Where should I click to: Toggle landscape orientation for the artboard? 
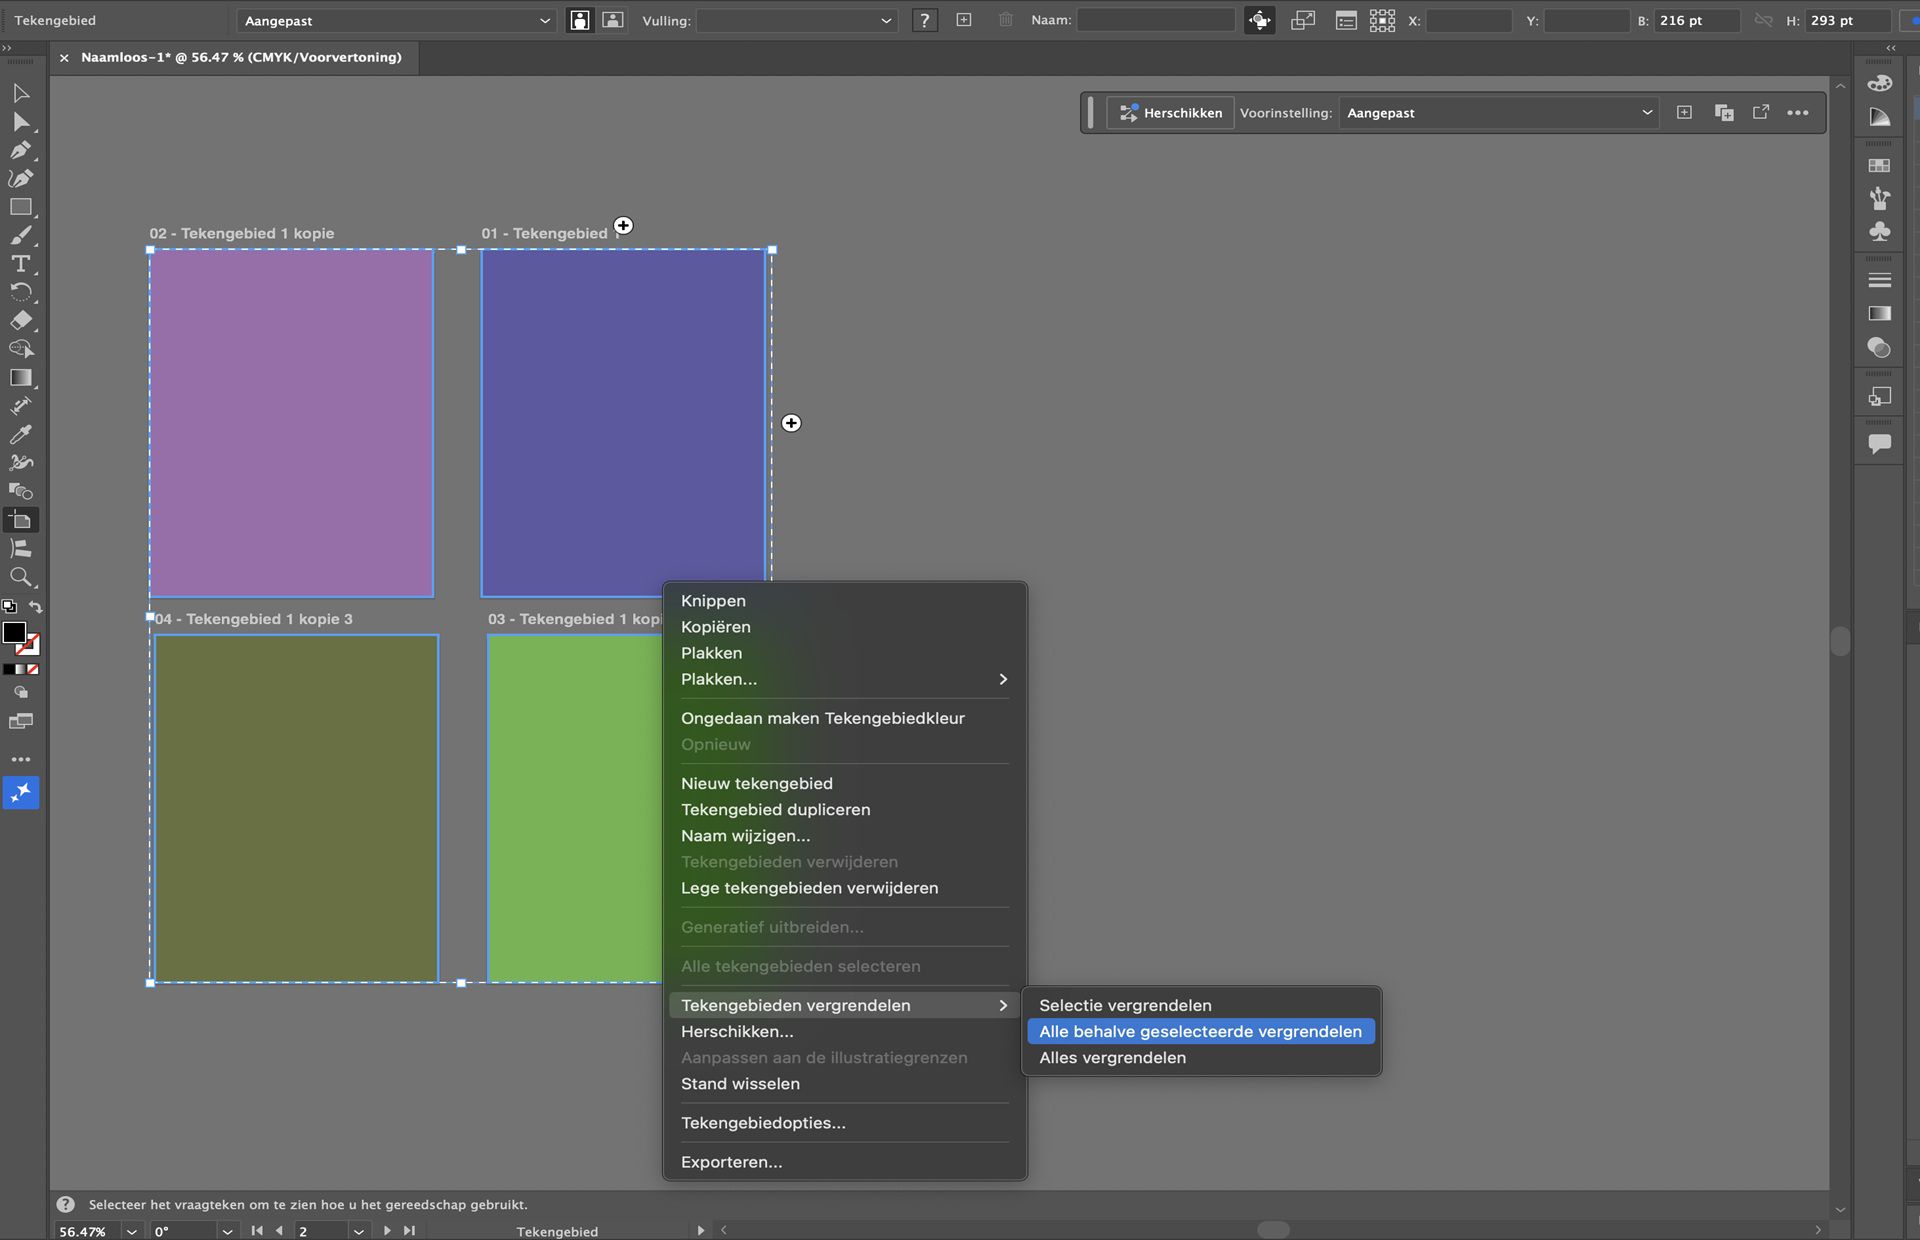[x=612, y=20]
